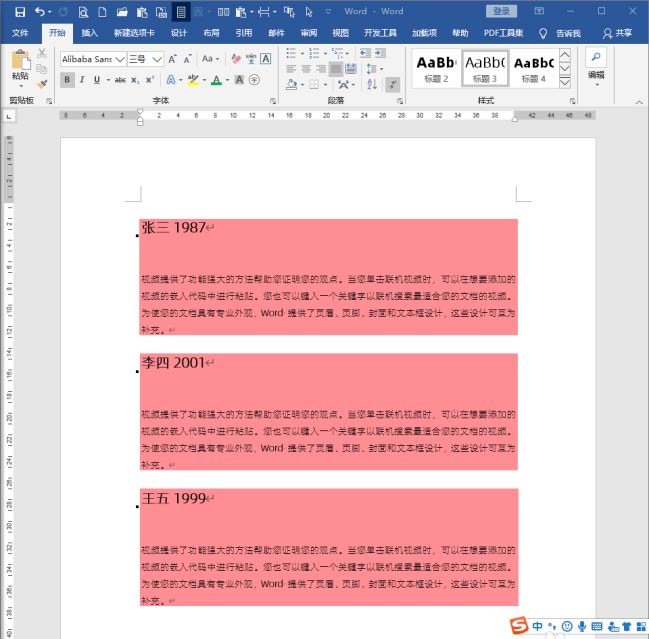Open Sogou soft keyboard
649x639 pixels.
[596, 626]
